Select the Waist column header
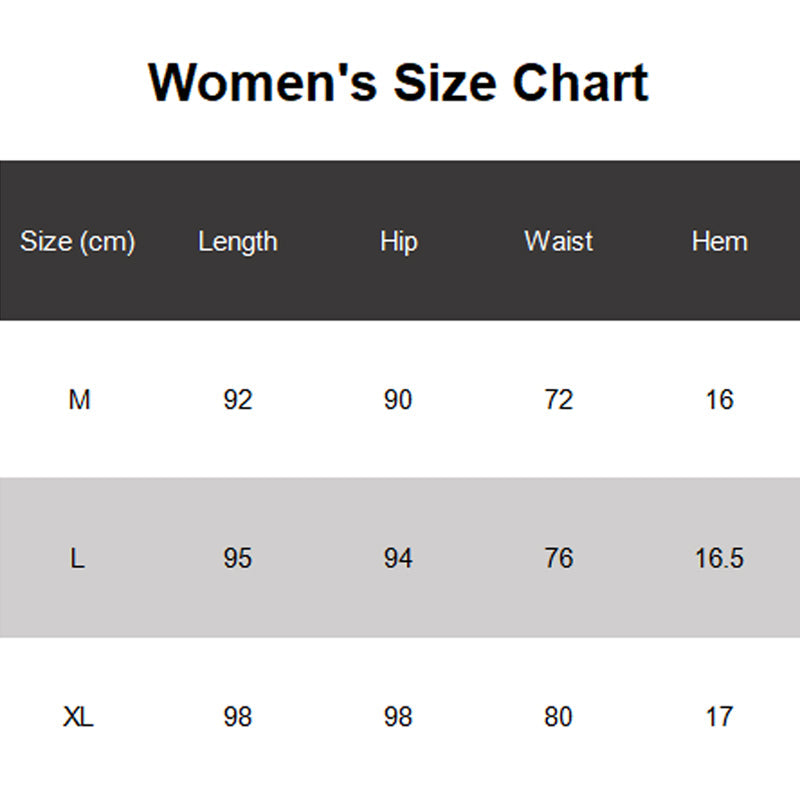The width and height of the screenshot is (800, 796). coord(558,241)
